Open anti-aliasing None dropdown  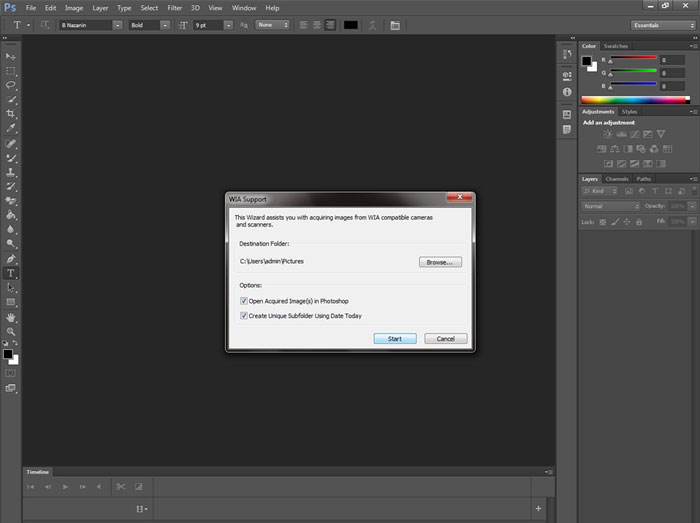pos(272,25)
